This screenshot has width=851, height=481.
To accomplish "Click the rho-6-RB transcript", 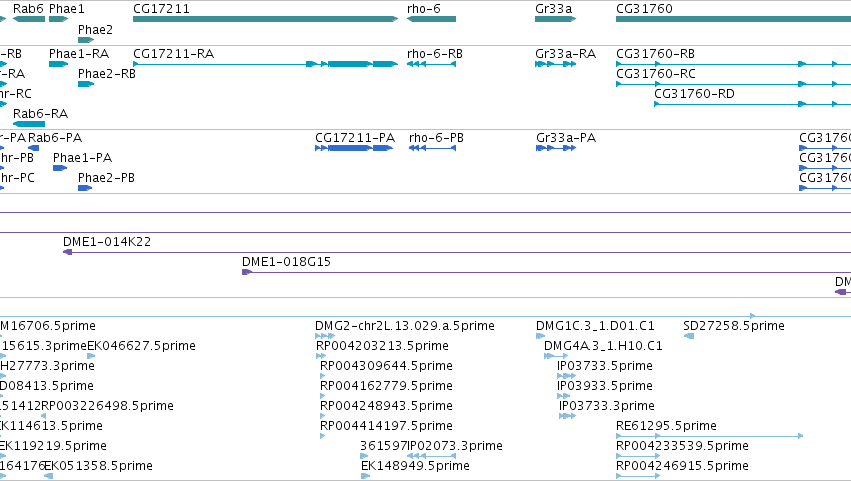I will [431, 64].
